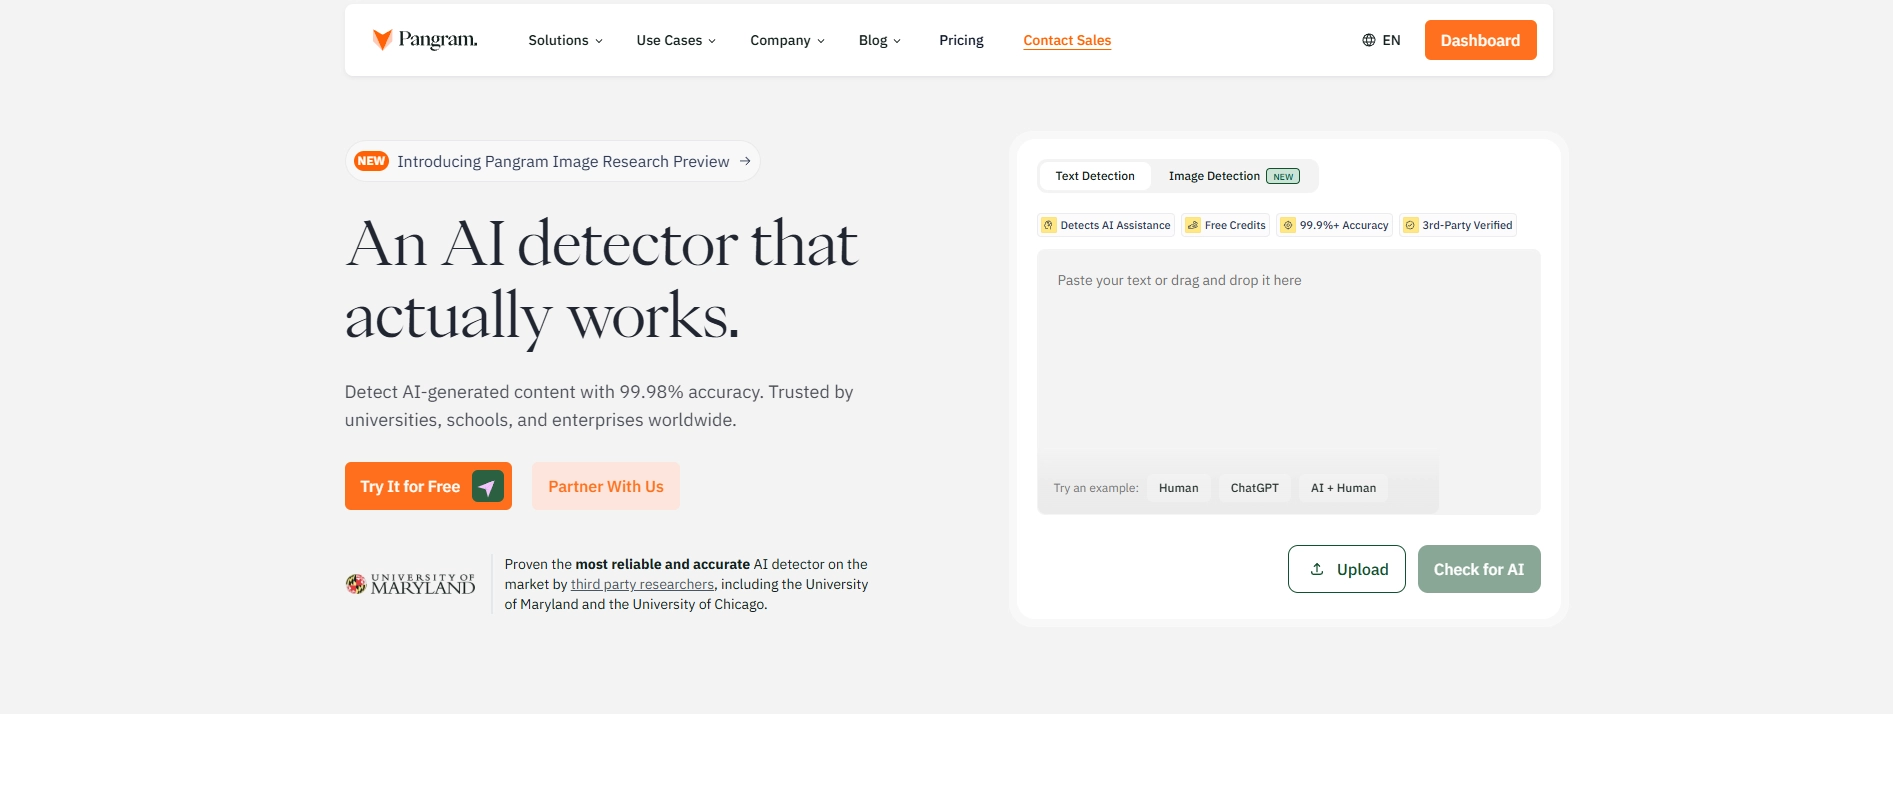Click the "most reliable and accurate" bold text
Image resolution: width=1893 pixels, height=794 pixels.
(x=662, y=564)
